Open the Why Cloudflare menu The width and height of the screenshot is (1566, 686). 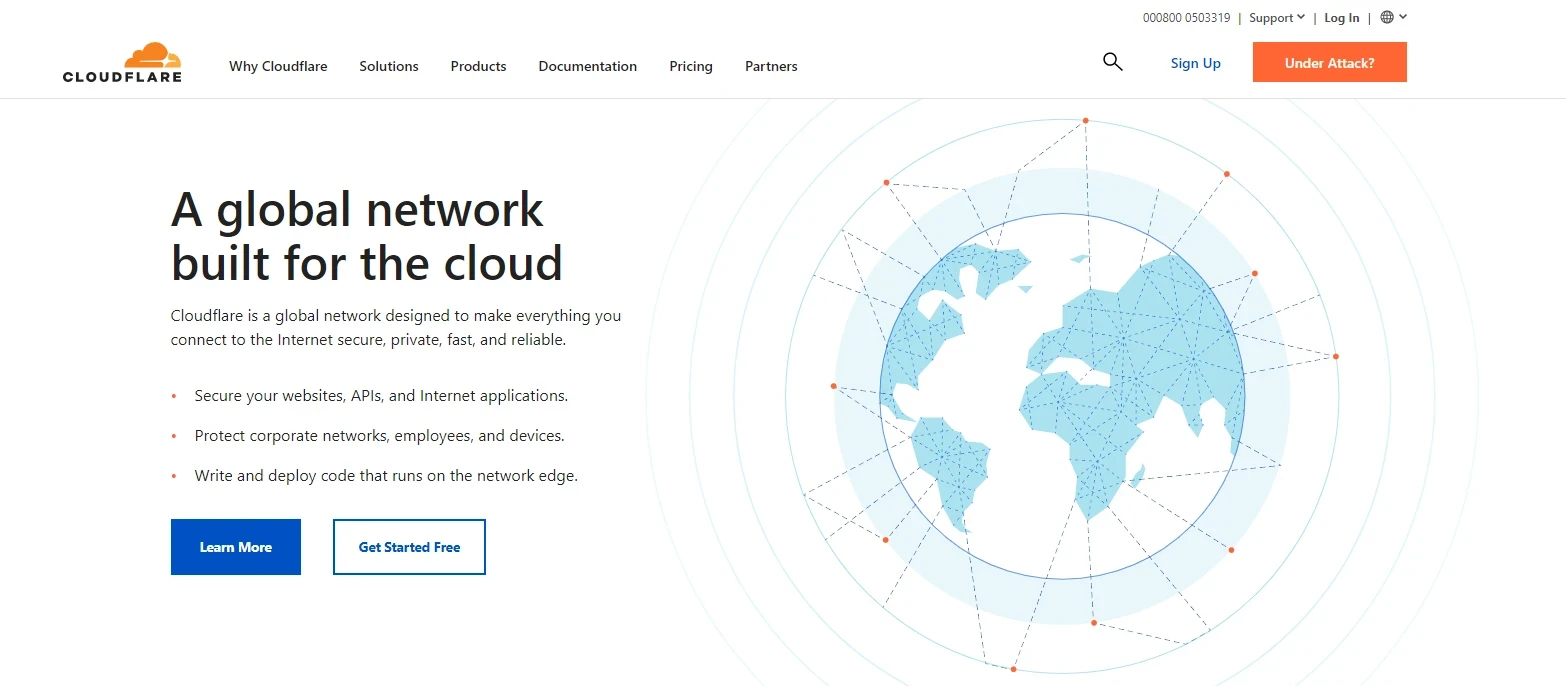pyautogui.click(x=278, y=66)
